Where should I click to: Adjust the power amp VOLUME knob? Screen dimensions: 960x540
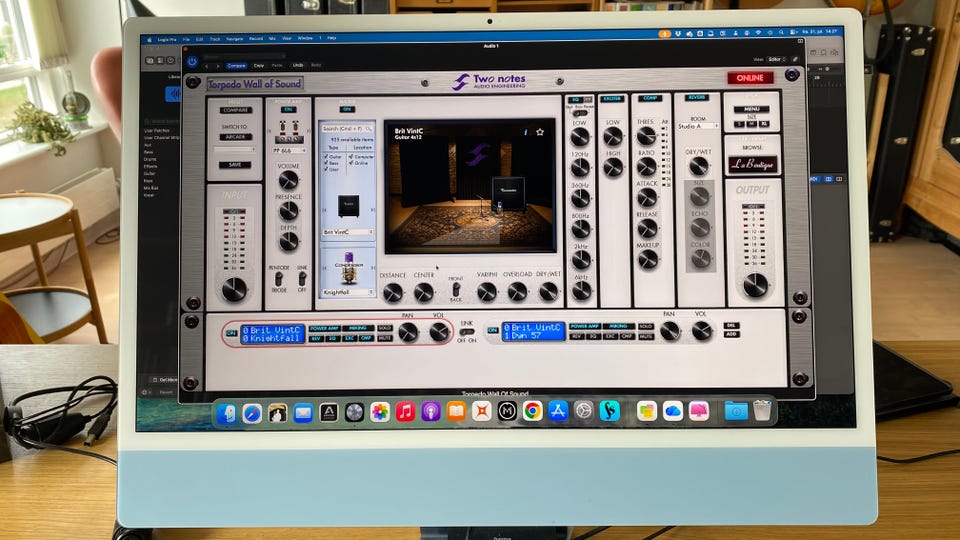[x=288, y=179]
